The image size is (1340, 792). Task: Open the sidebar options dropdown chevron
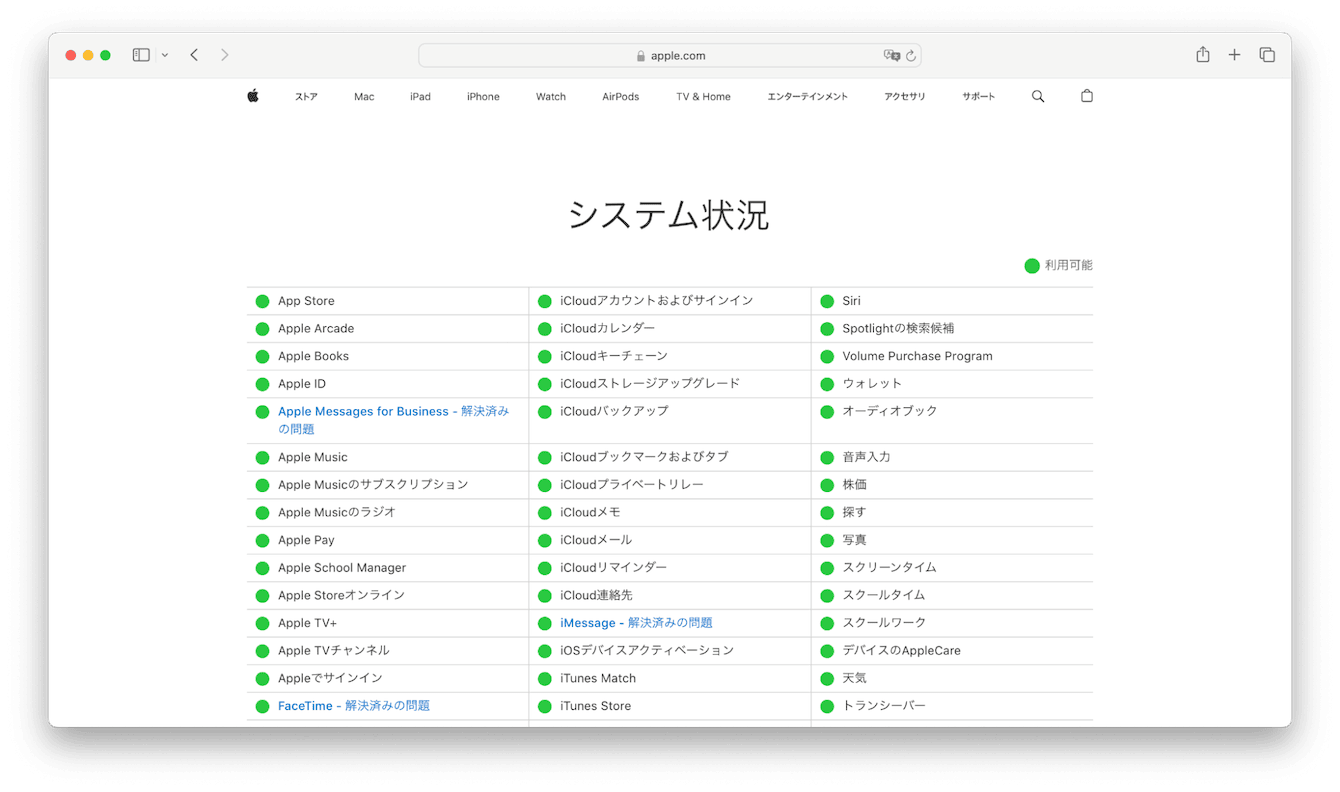[164, 55]
